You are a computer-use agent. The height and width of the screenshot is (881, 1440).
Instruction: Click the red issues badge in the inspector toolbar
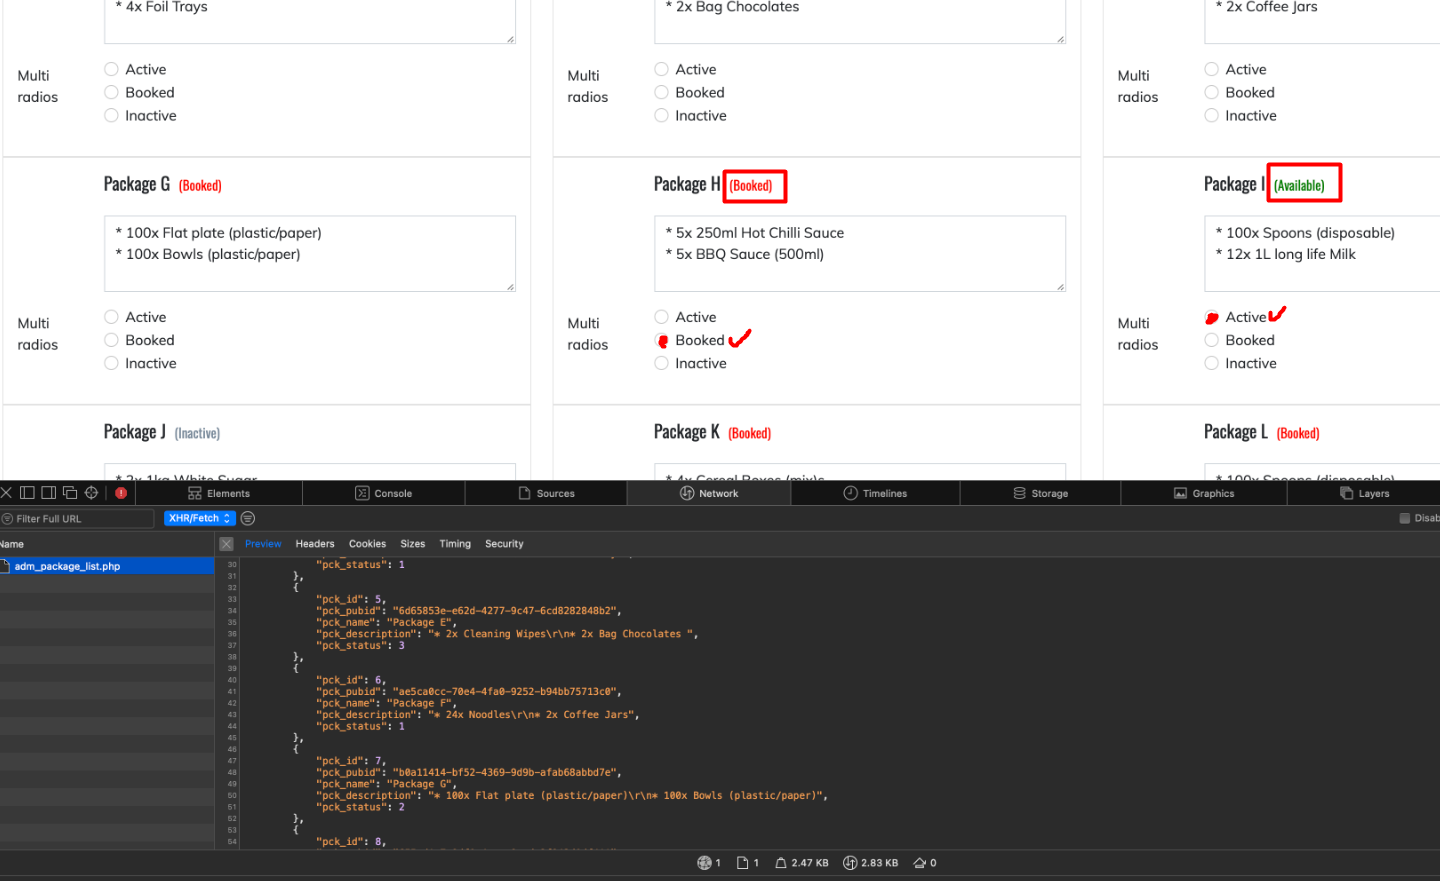120,492
